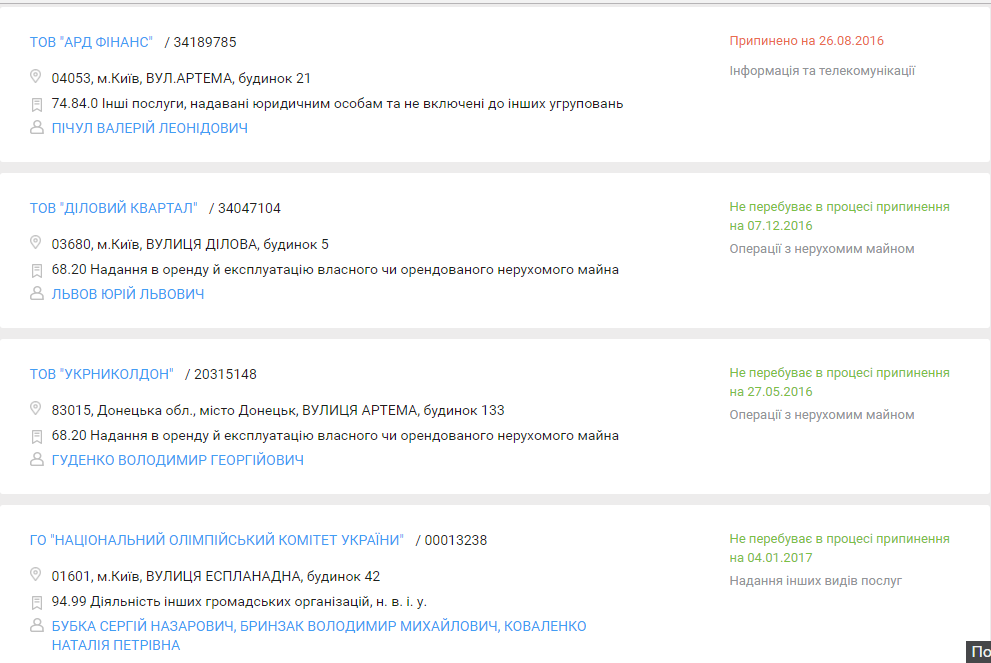This screenshot has width=991, height=663.
Task: Click location pin icon beside Вулиця Ділова address
Action: [36, 243]
